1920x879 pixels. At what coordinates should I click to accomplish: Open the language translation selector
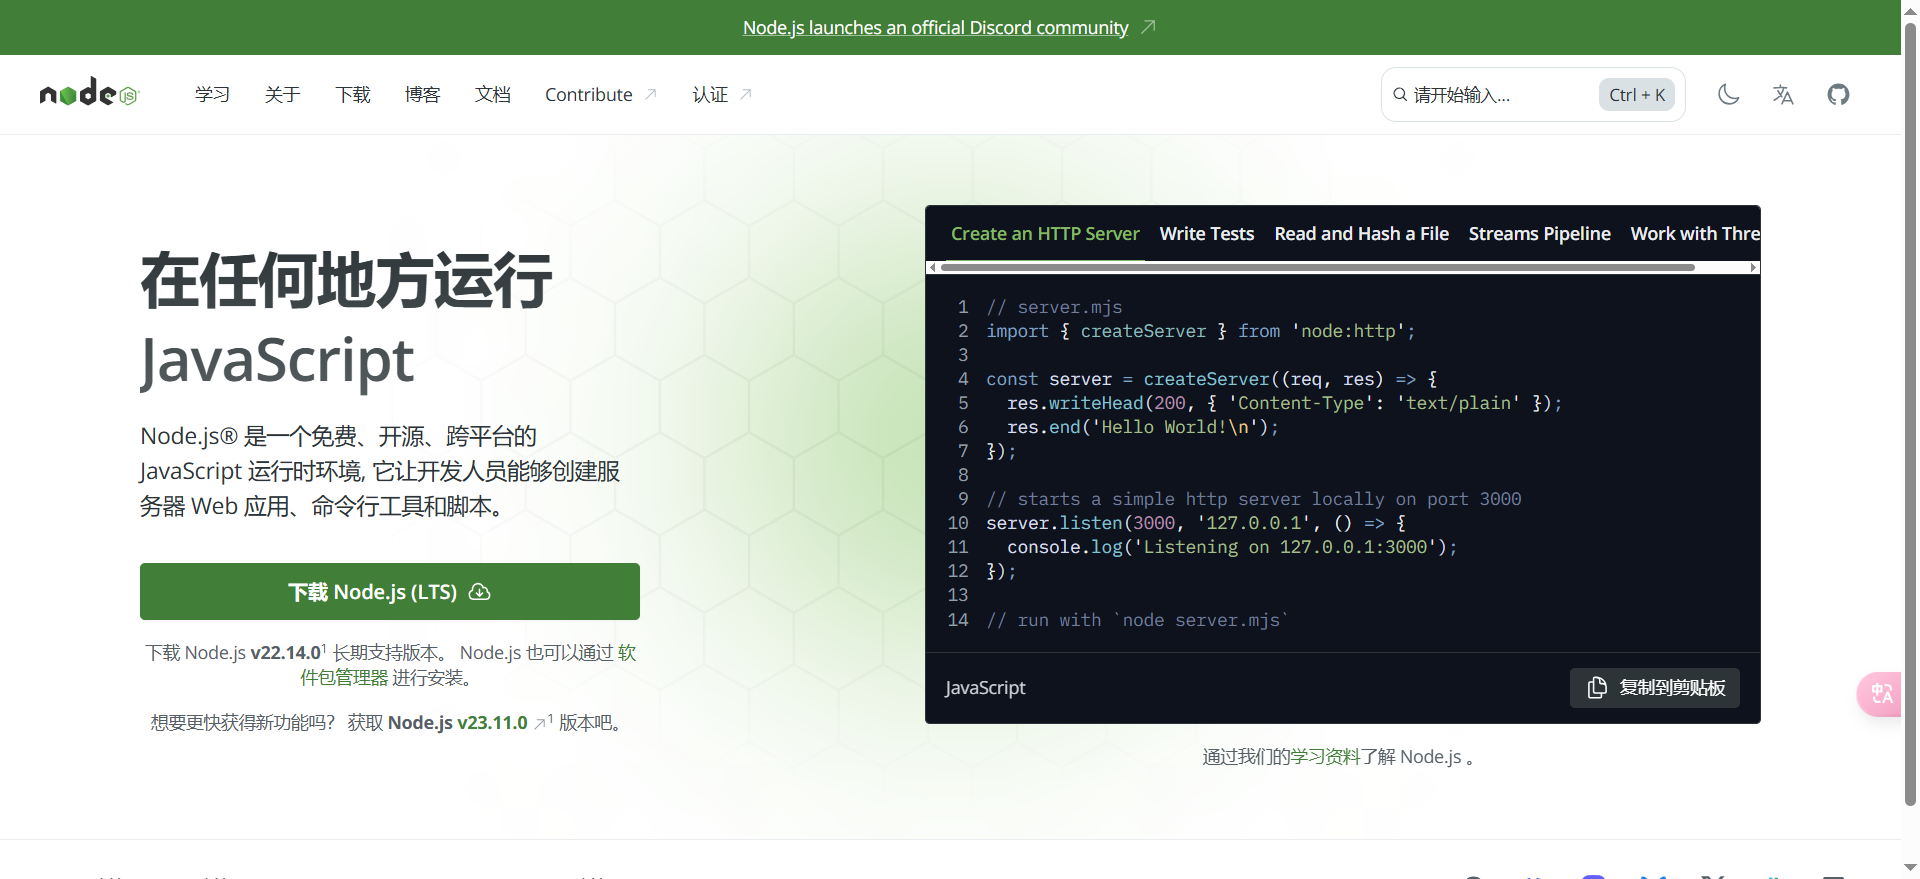point(1783,95)
